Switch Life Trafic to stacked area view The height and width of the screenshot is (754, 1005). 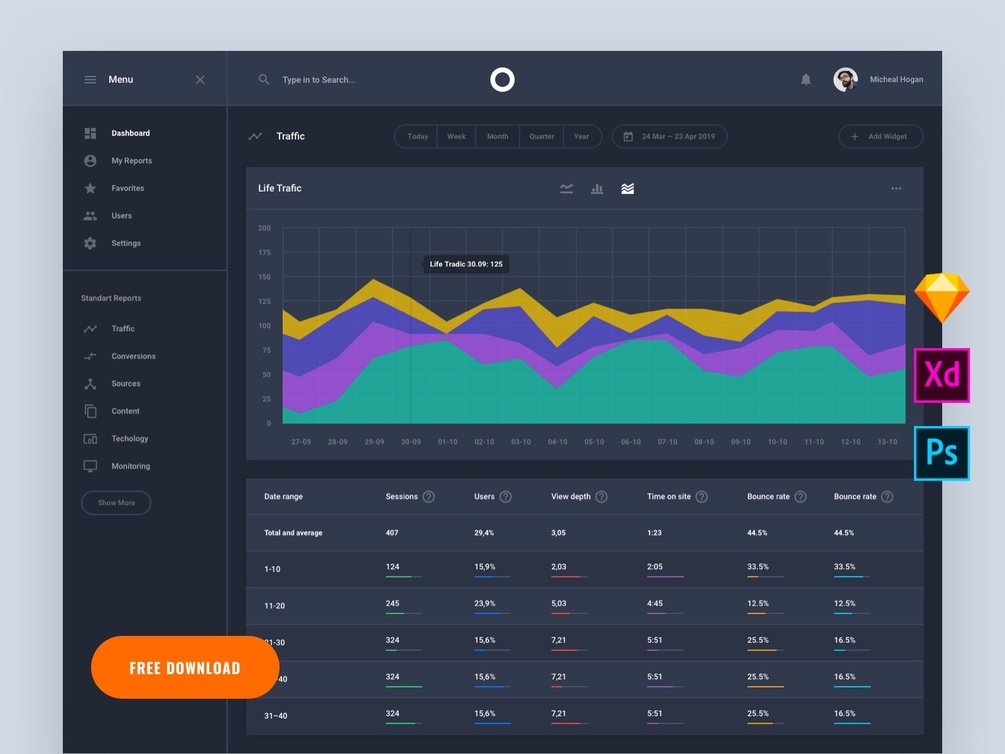tap(627, 188)
